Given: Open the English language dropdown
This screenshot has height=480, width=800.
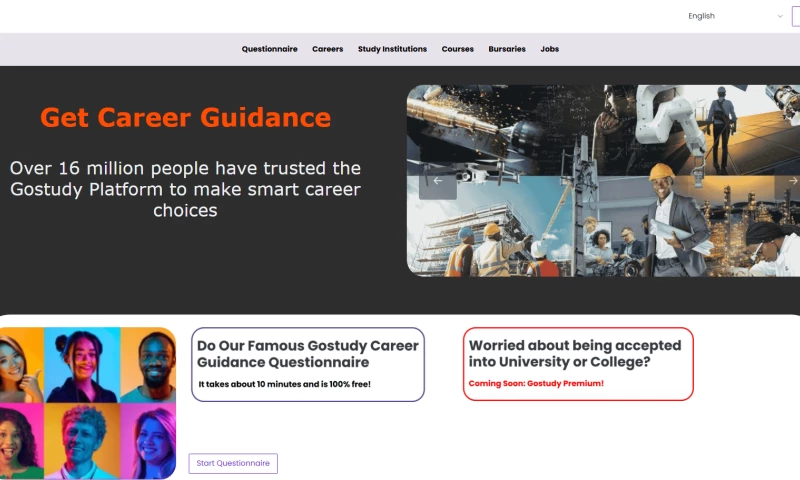Looking at the screenshot, I should click(x=734, y=16).
